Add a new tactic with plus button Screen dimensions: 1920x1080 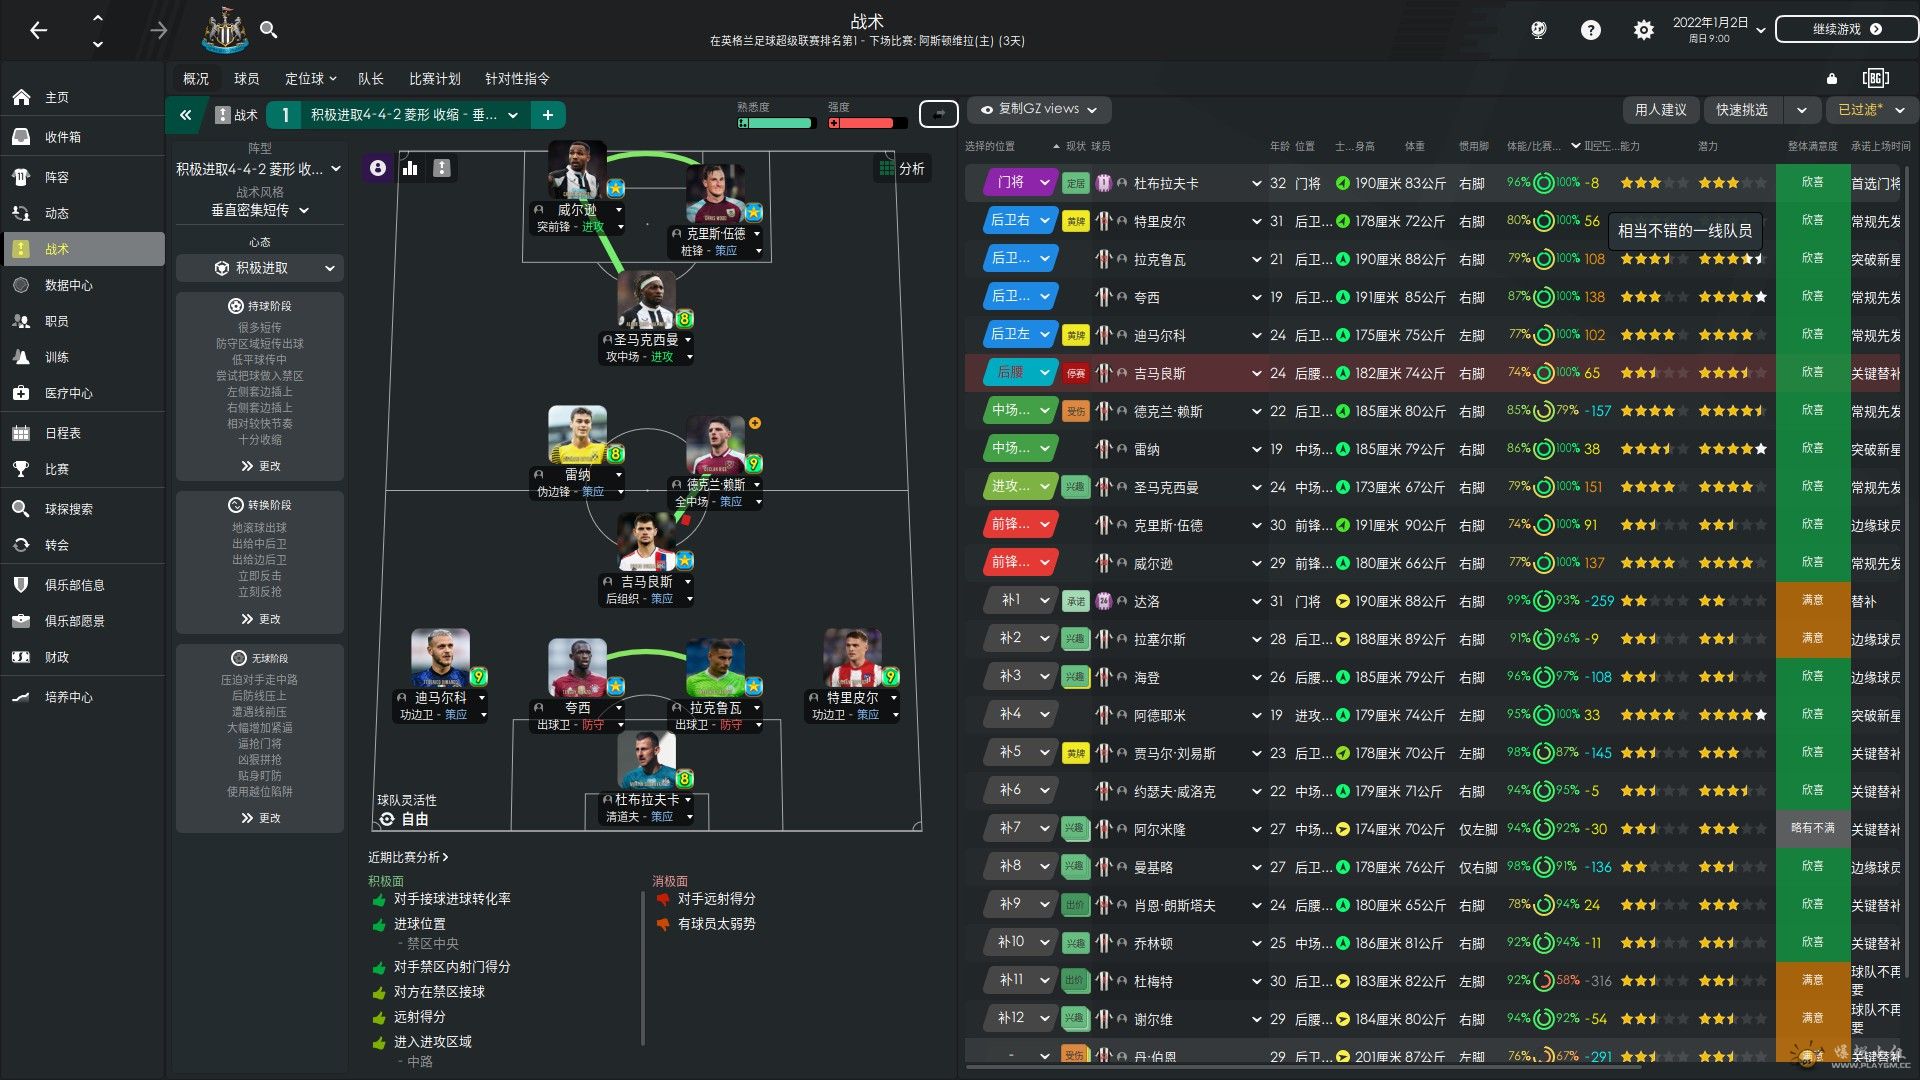[x=548, y=115]
